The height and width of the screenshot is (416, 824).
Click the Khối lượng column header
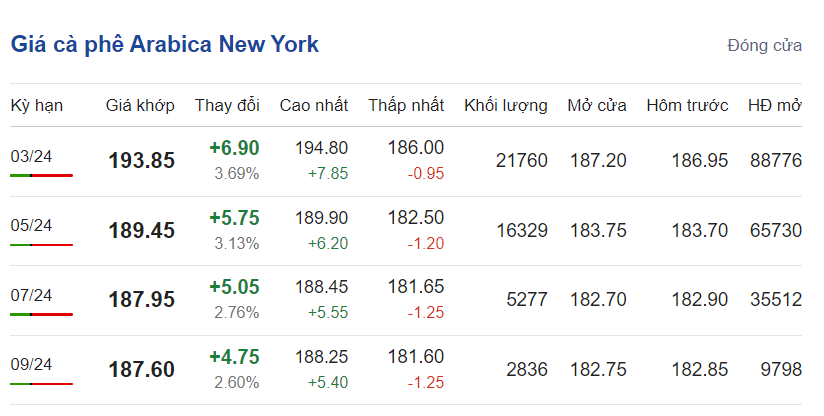(x=506, y=105)
